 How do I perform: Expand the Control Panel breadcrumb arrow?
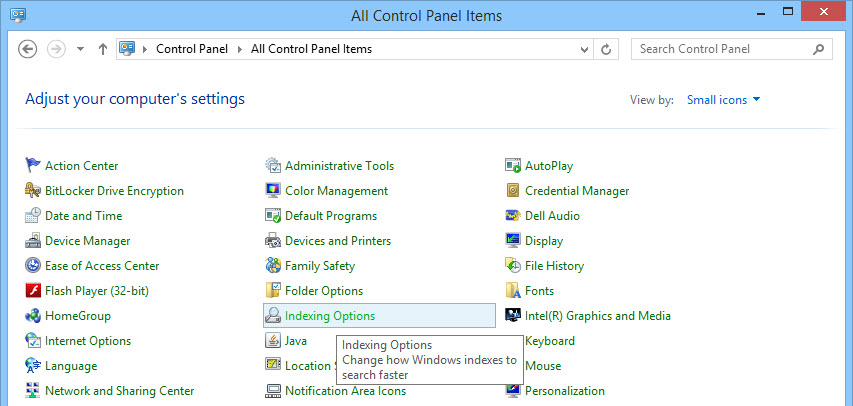(239, 49)
